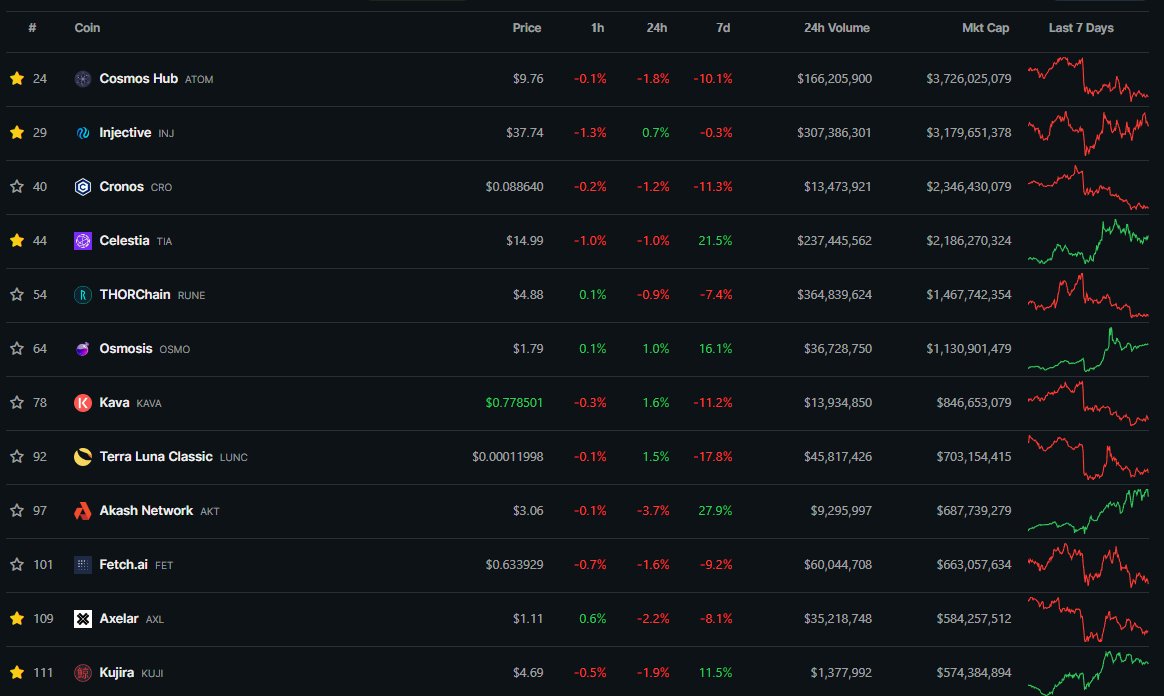Star the Osmosis row
The height and width of the screenshot is (696, 1164).
pos(16,349)
